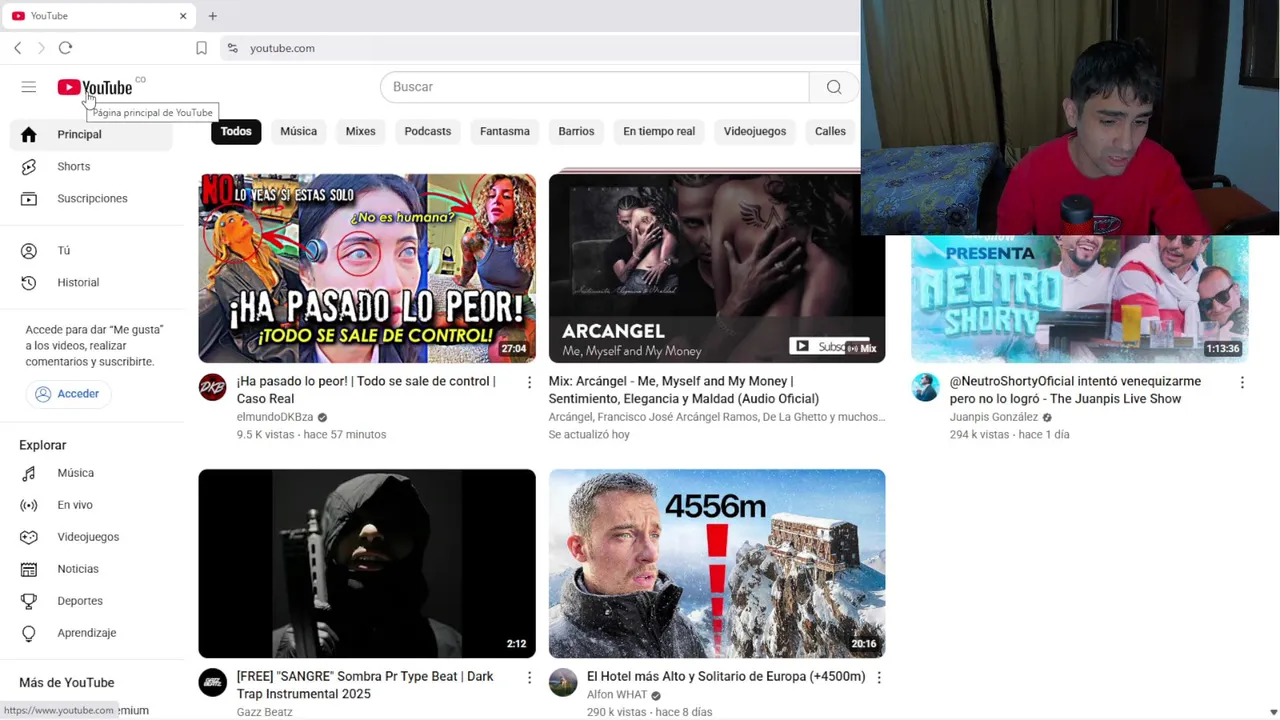Click the Tú profile icon

(x=29, y=251)
